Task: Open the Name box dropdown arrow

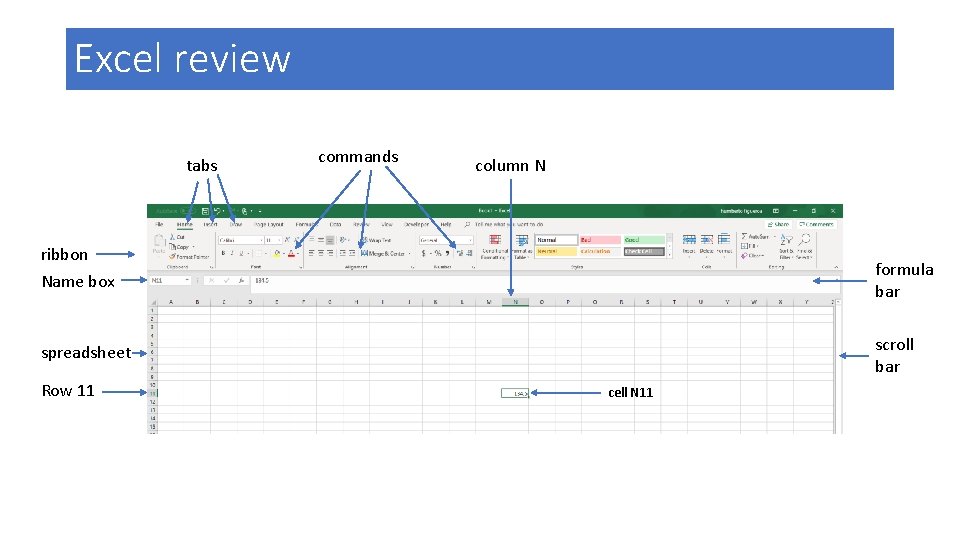Action: pos(187,280)
